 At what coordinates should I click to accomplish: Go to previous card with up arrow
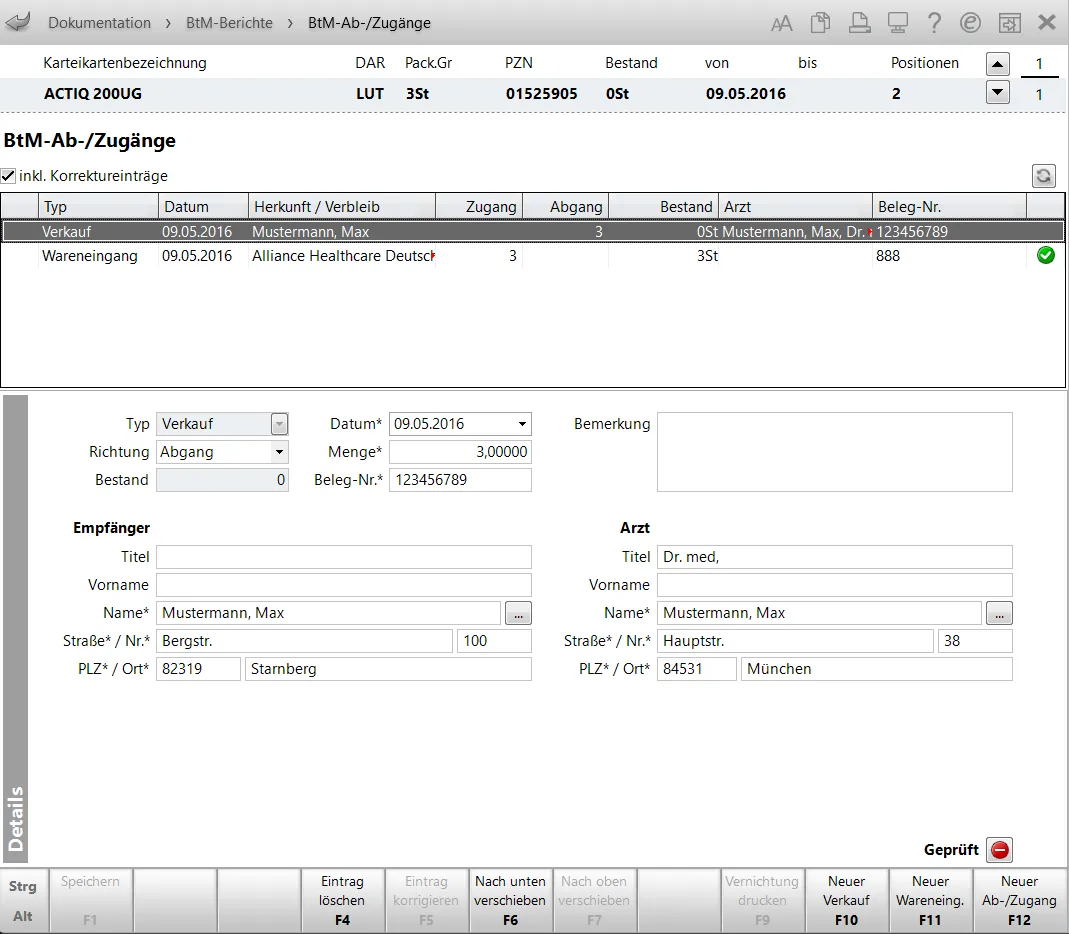pyautogui.click(x=997, y=64)
